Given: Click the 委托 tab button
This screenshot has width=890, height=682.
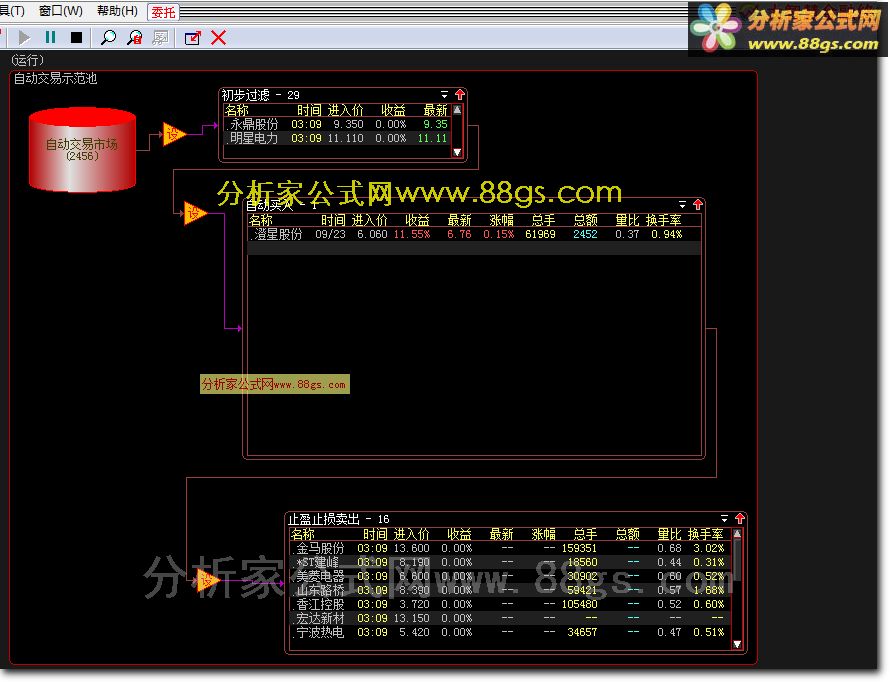Looking at the screenshot, I should pyautogui.click(x=163, y=12).
